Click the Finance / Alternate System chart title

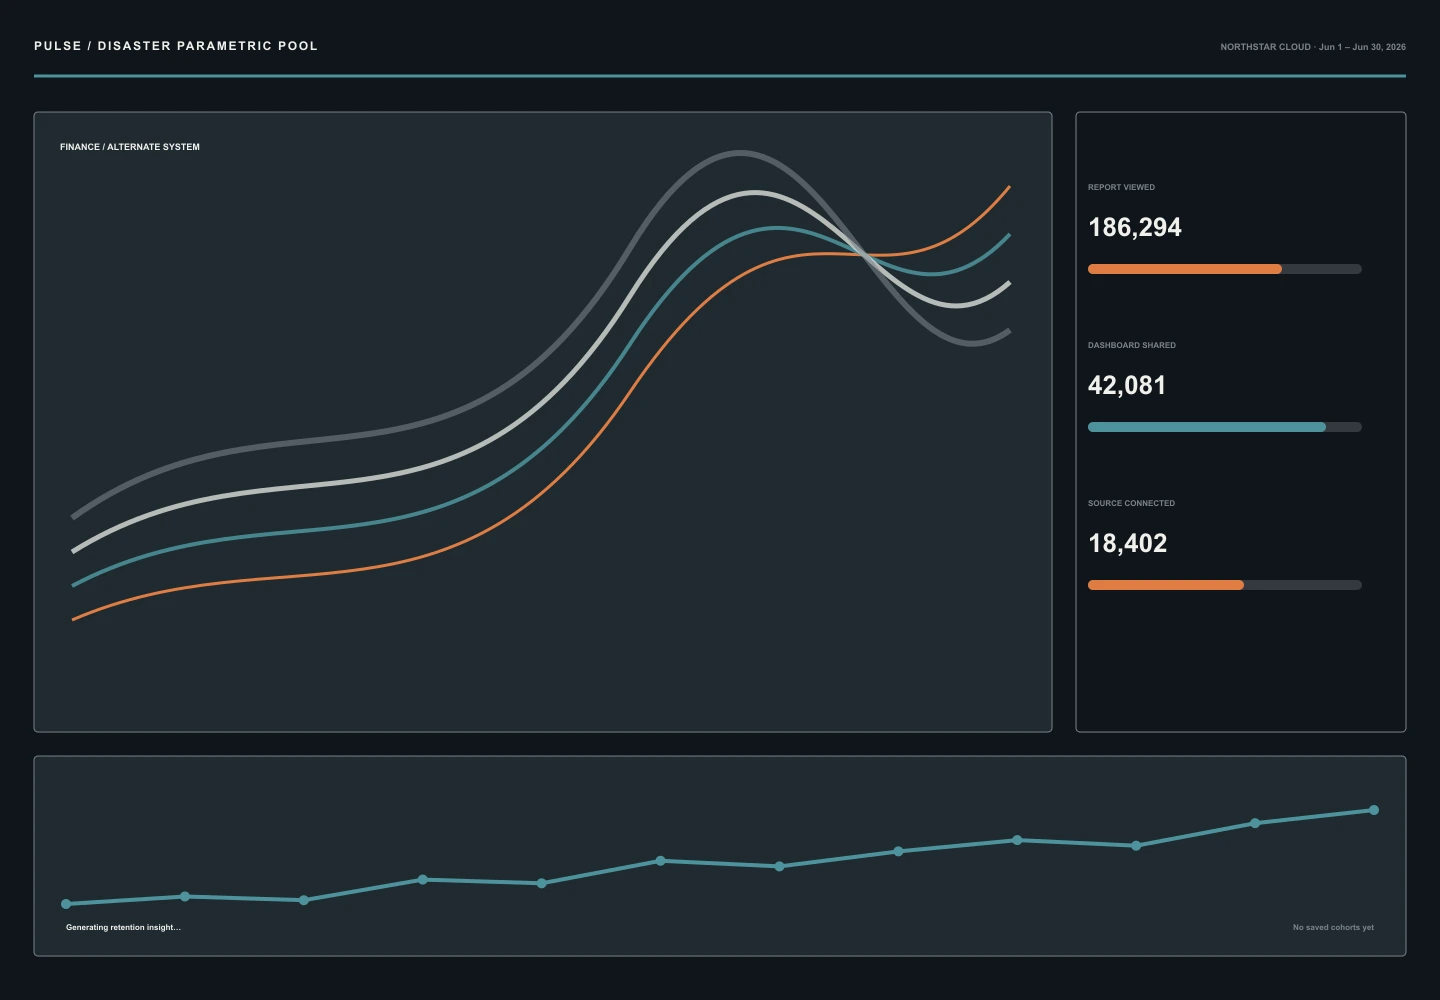pos(130,147)
